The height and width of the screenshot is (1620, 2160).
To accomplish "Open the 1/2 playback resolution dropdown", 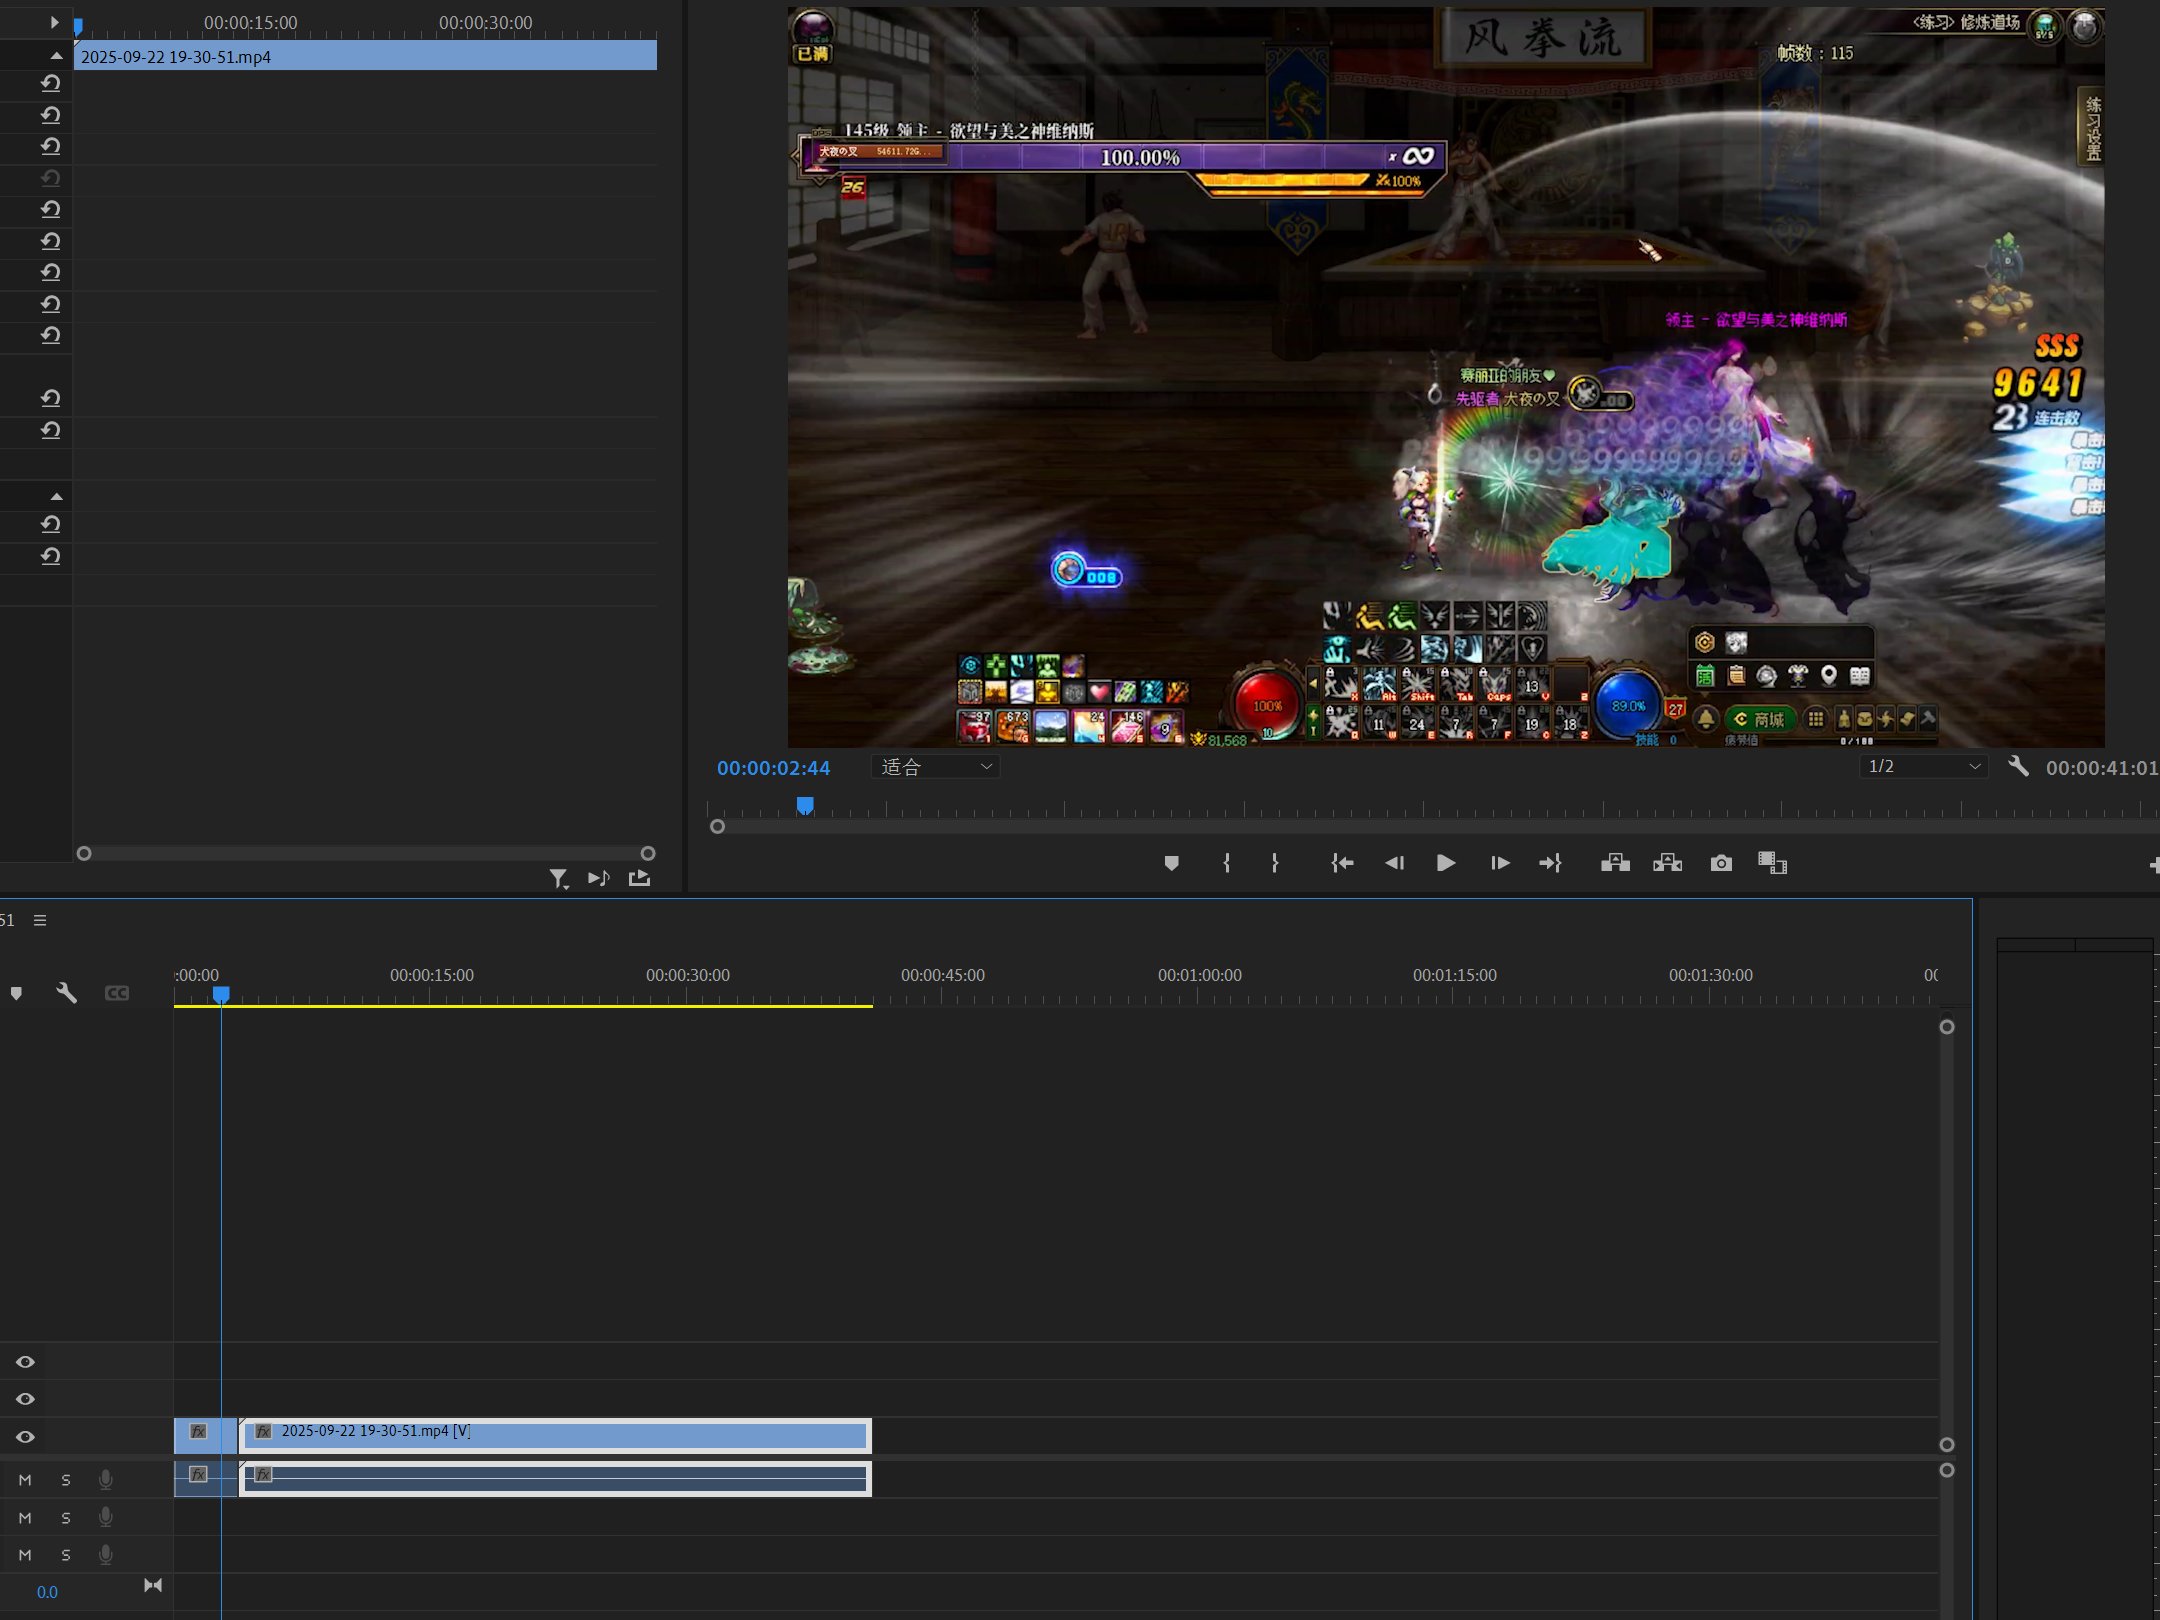I will pyautogui.click(x=1924, y=766).
